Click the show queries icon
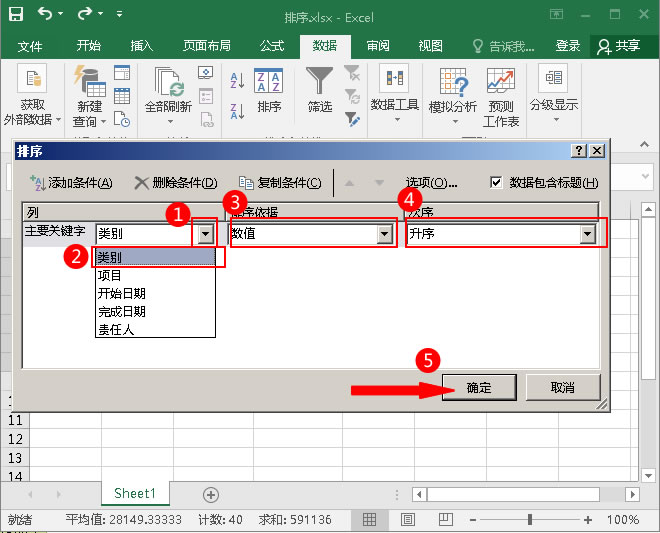 tap(122, 73)
